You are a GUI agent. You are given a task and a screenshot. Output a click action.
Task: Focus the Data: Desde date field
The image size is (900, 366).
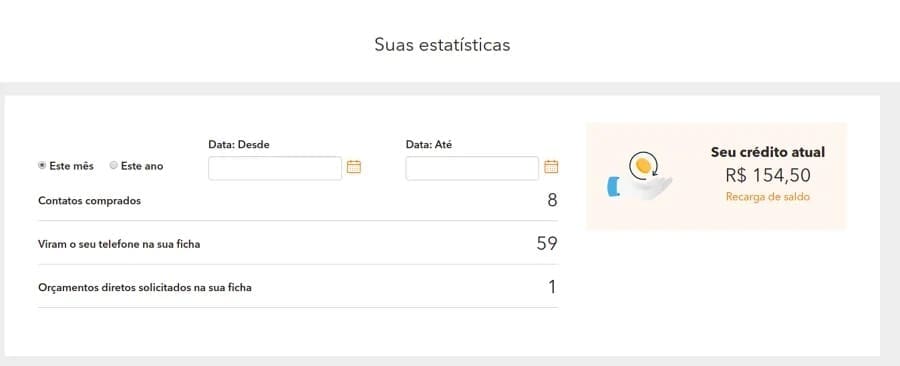coord(275,168)
